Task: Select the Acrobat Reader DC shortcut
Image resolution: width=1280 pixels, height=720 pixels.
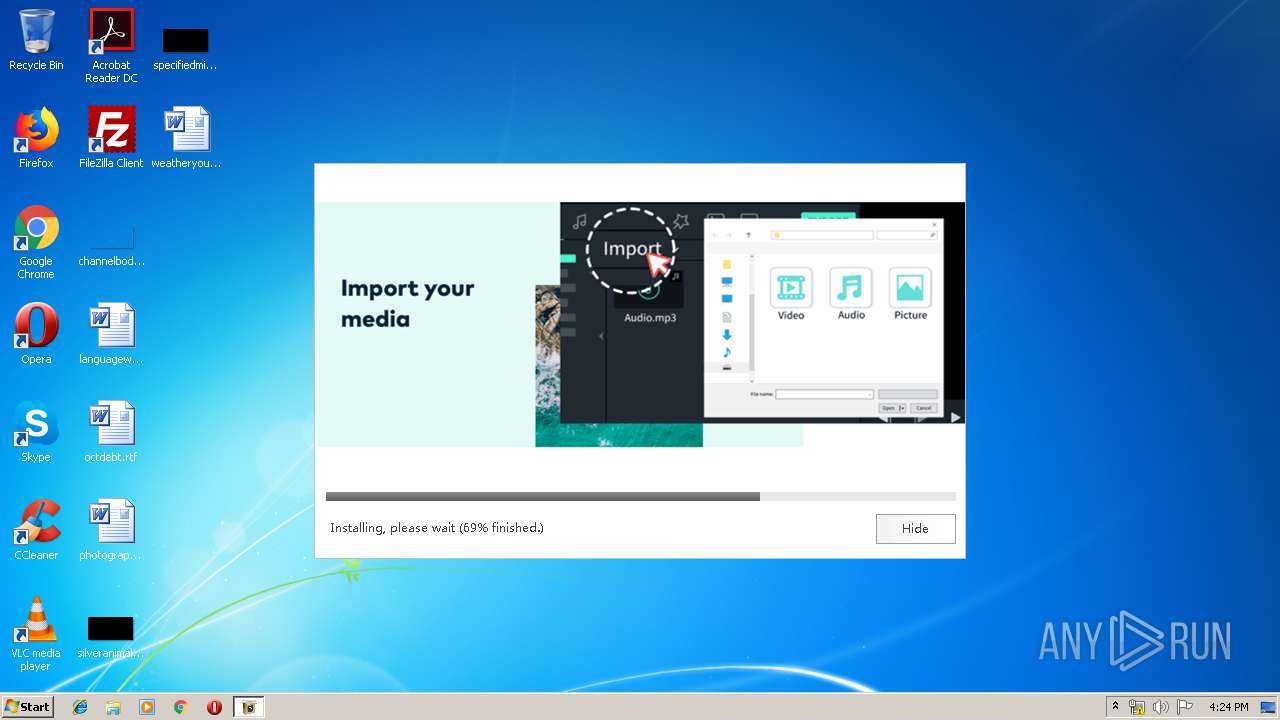Action: (x=111, y=46)
